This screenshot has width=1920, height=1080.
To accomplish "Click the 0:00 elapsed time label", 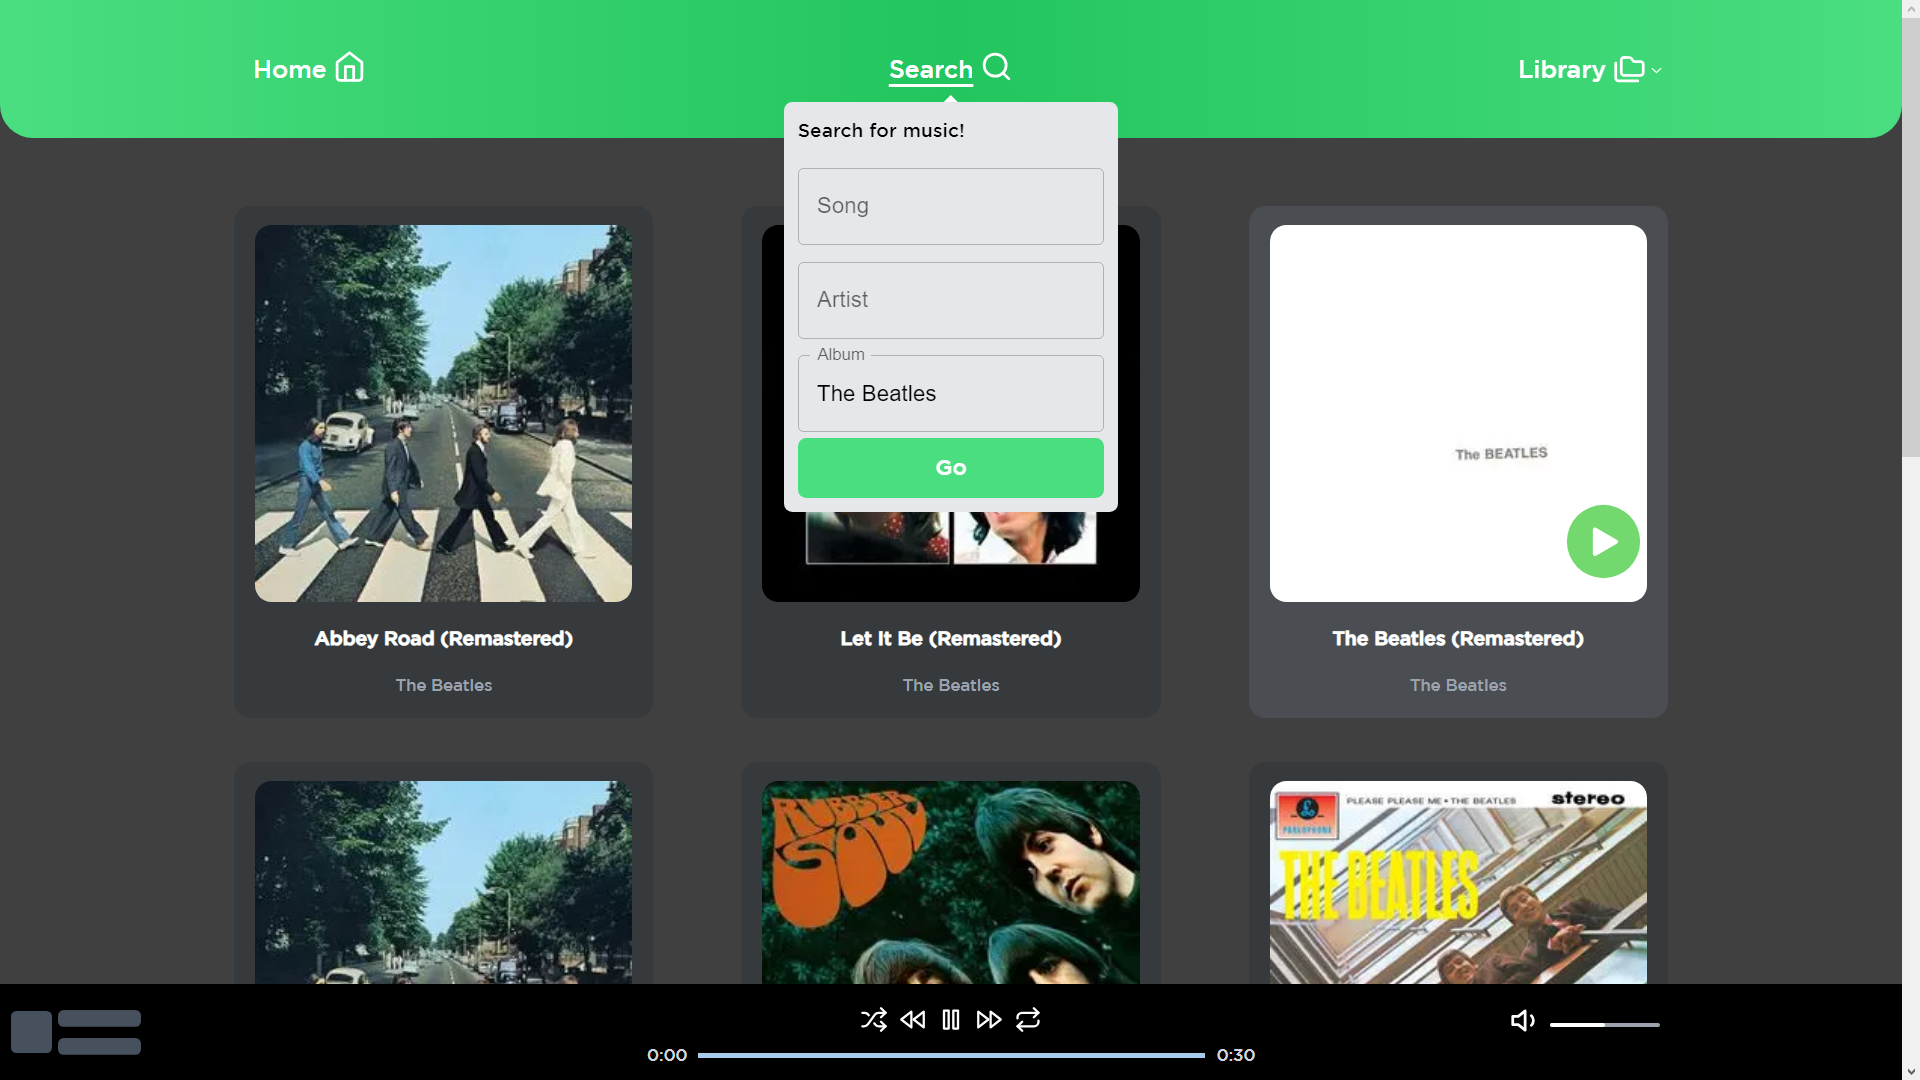I will click(x=667, y=1055).
